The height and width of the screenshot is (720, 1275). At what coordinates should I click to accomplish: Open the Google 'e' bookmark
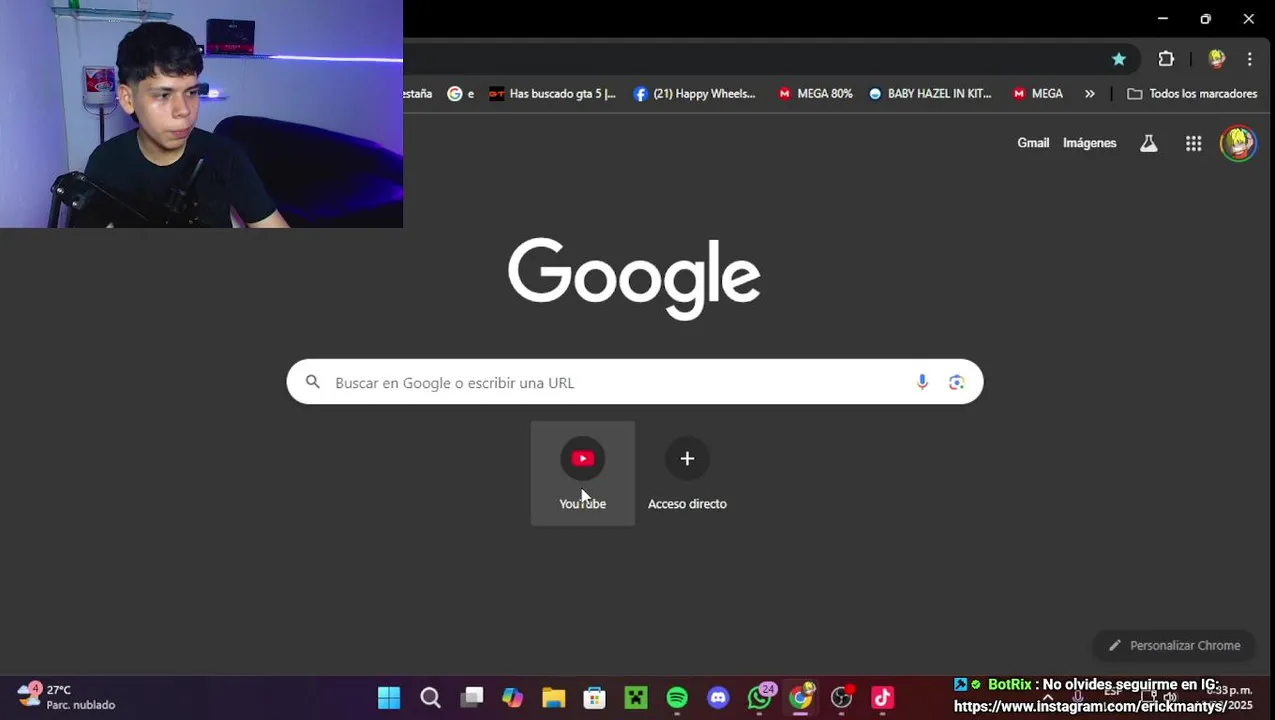[461, 93]
